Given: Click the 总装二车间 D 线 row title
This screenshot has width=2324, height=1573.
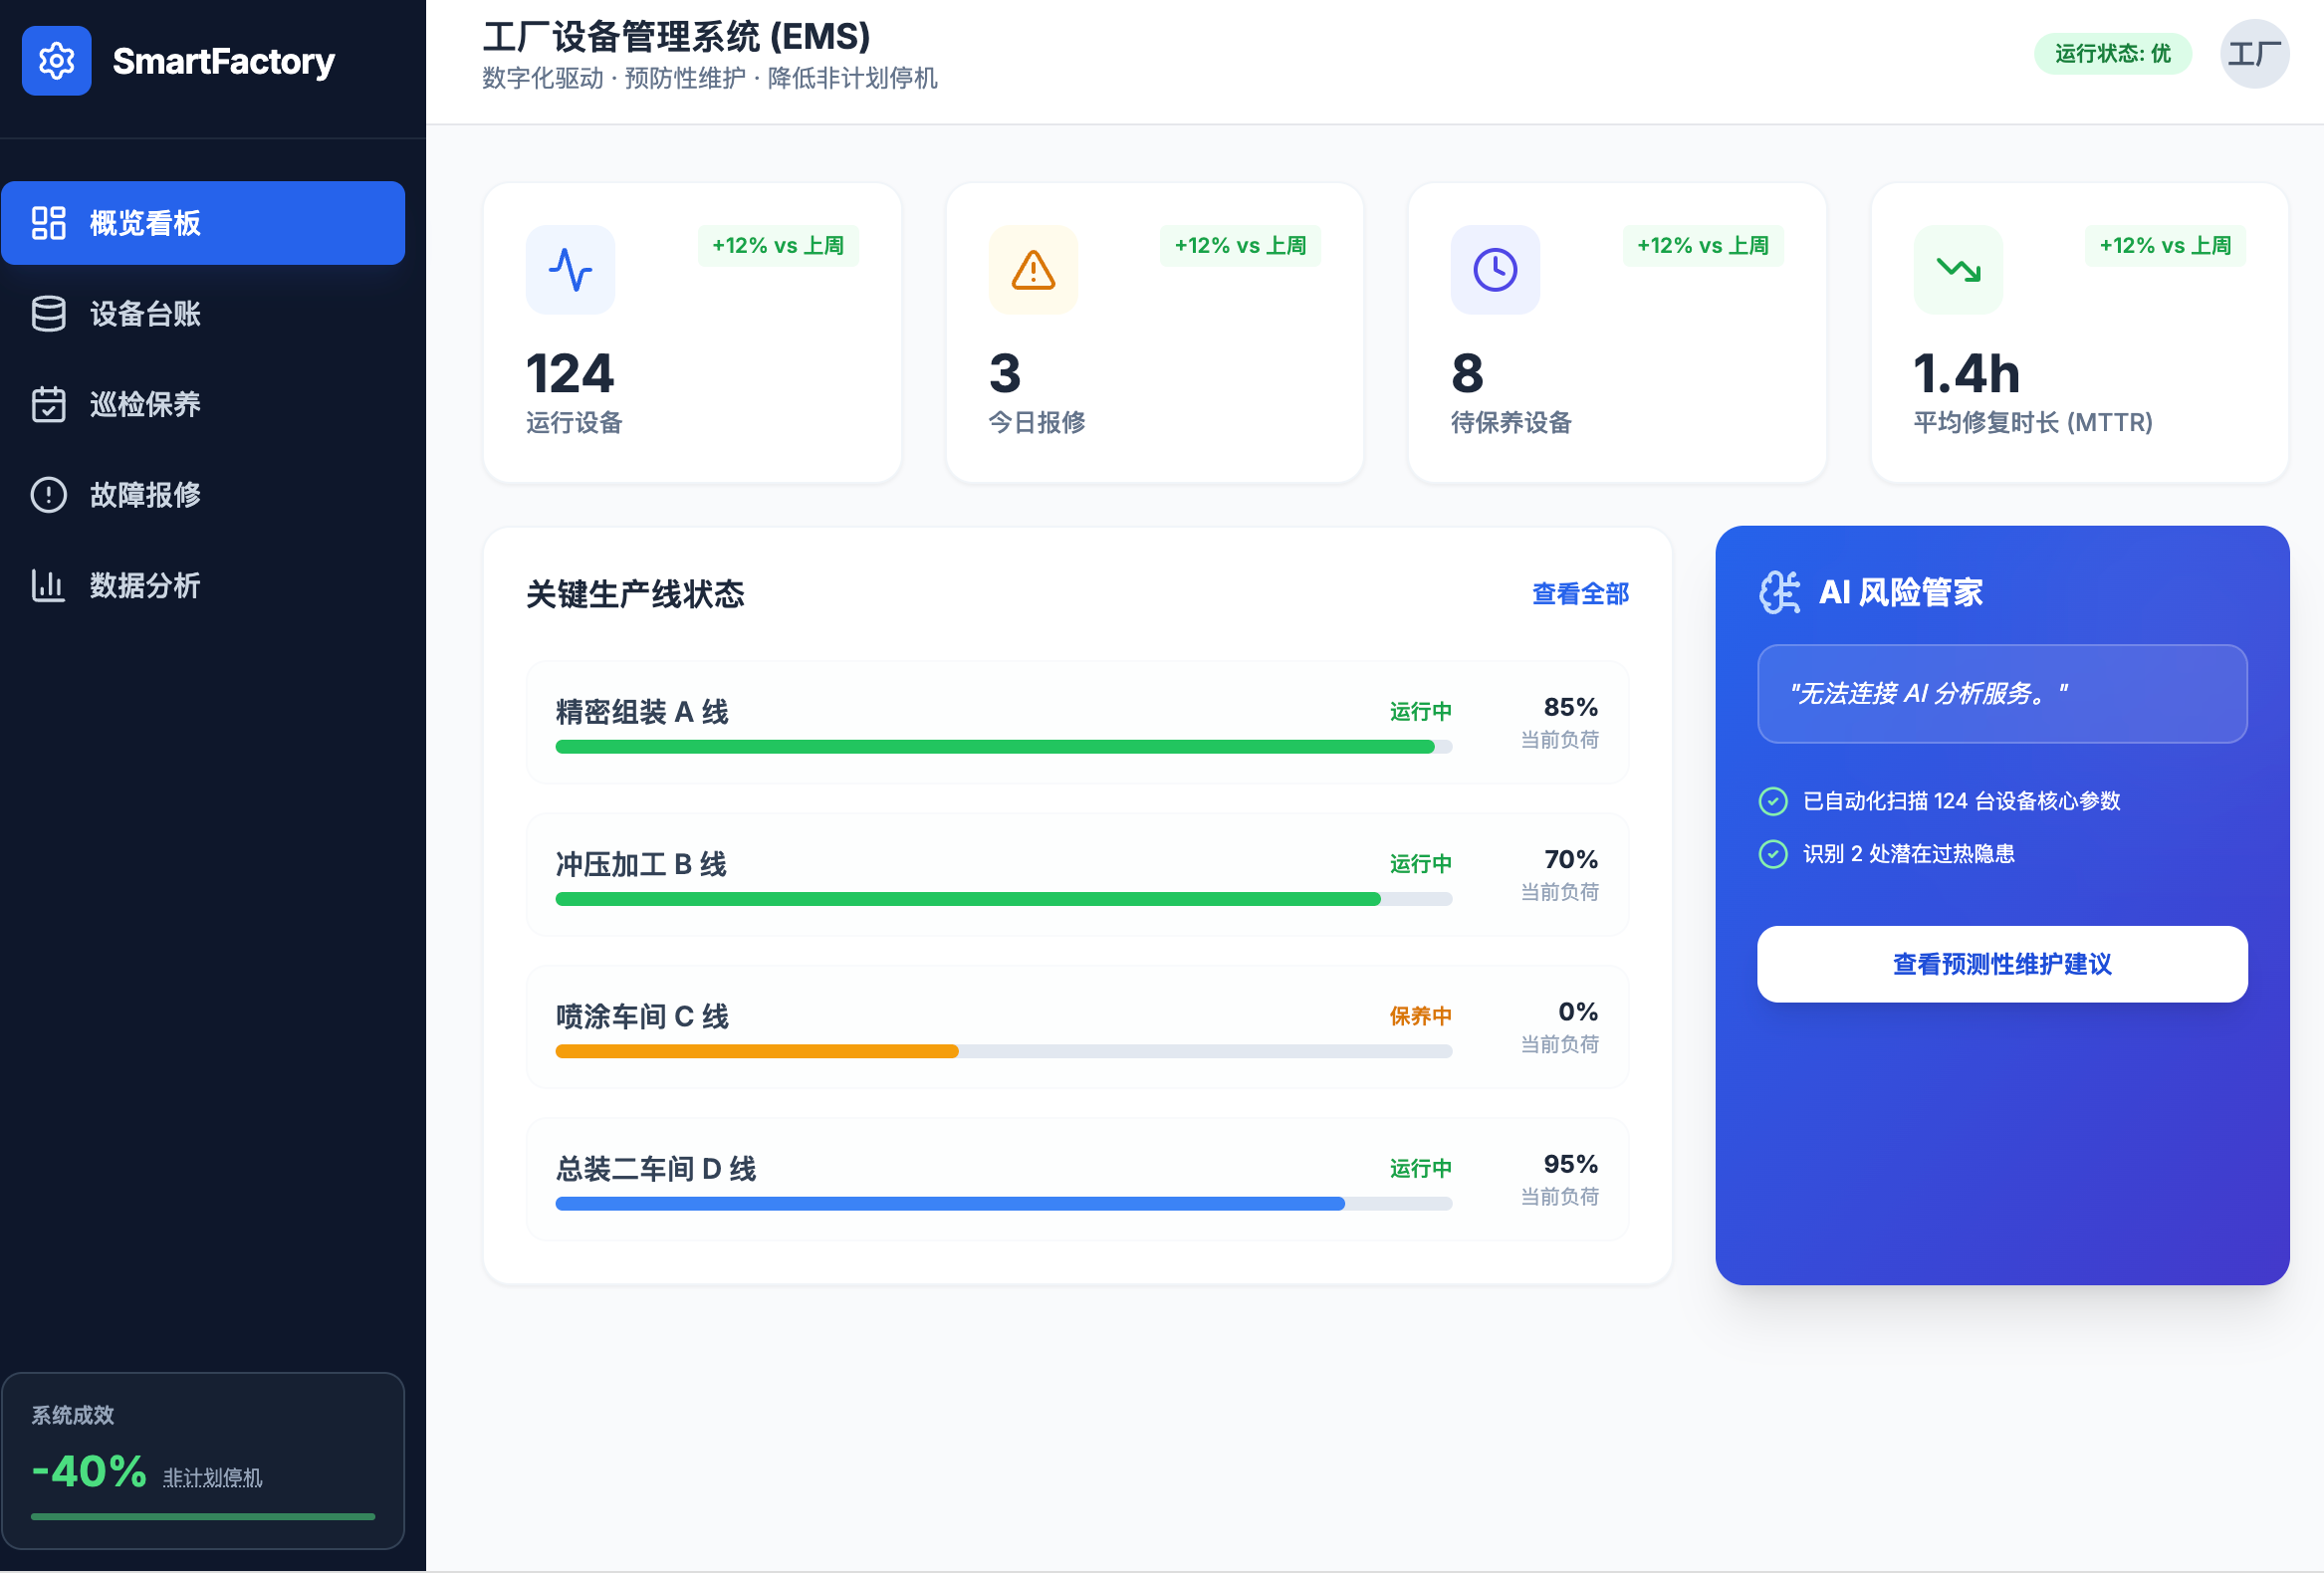Looking at the screenshot, I should (x=656, y=1169).
